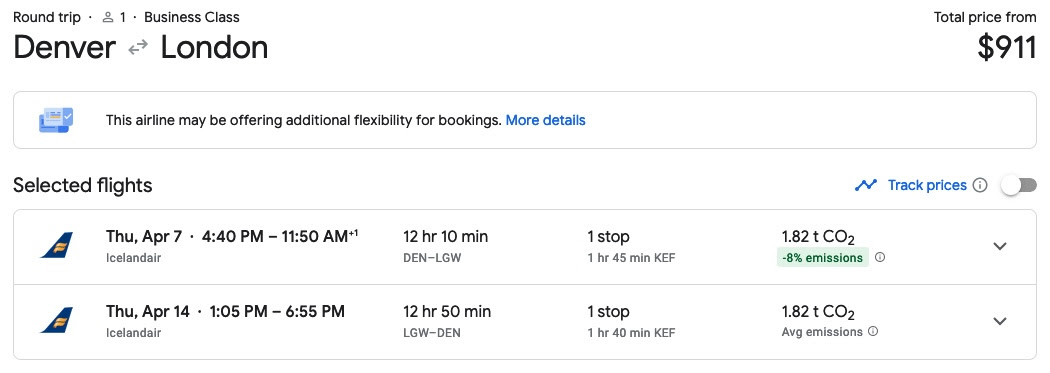Select the LGW–DEN 12 hr 50 min flight row
Viewport: 1050px width, 373px height.
[x=525, y=321]
